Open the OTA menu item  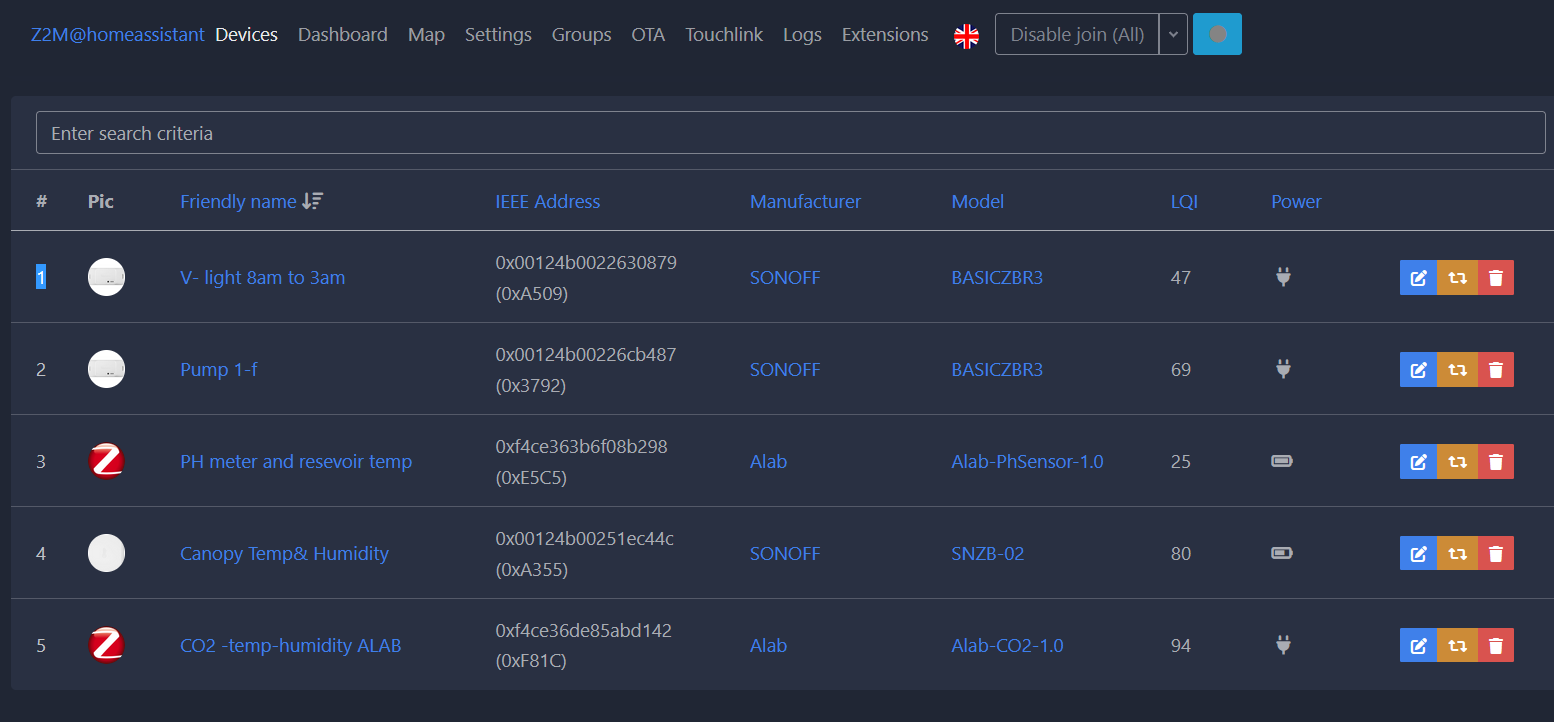point(648,35)
